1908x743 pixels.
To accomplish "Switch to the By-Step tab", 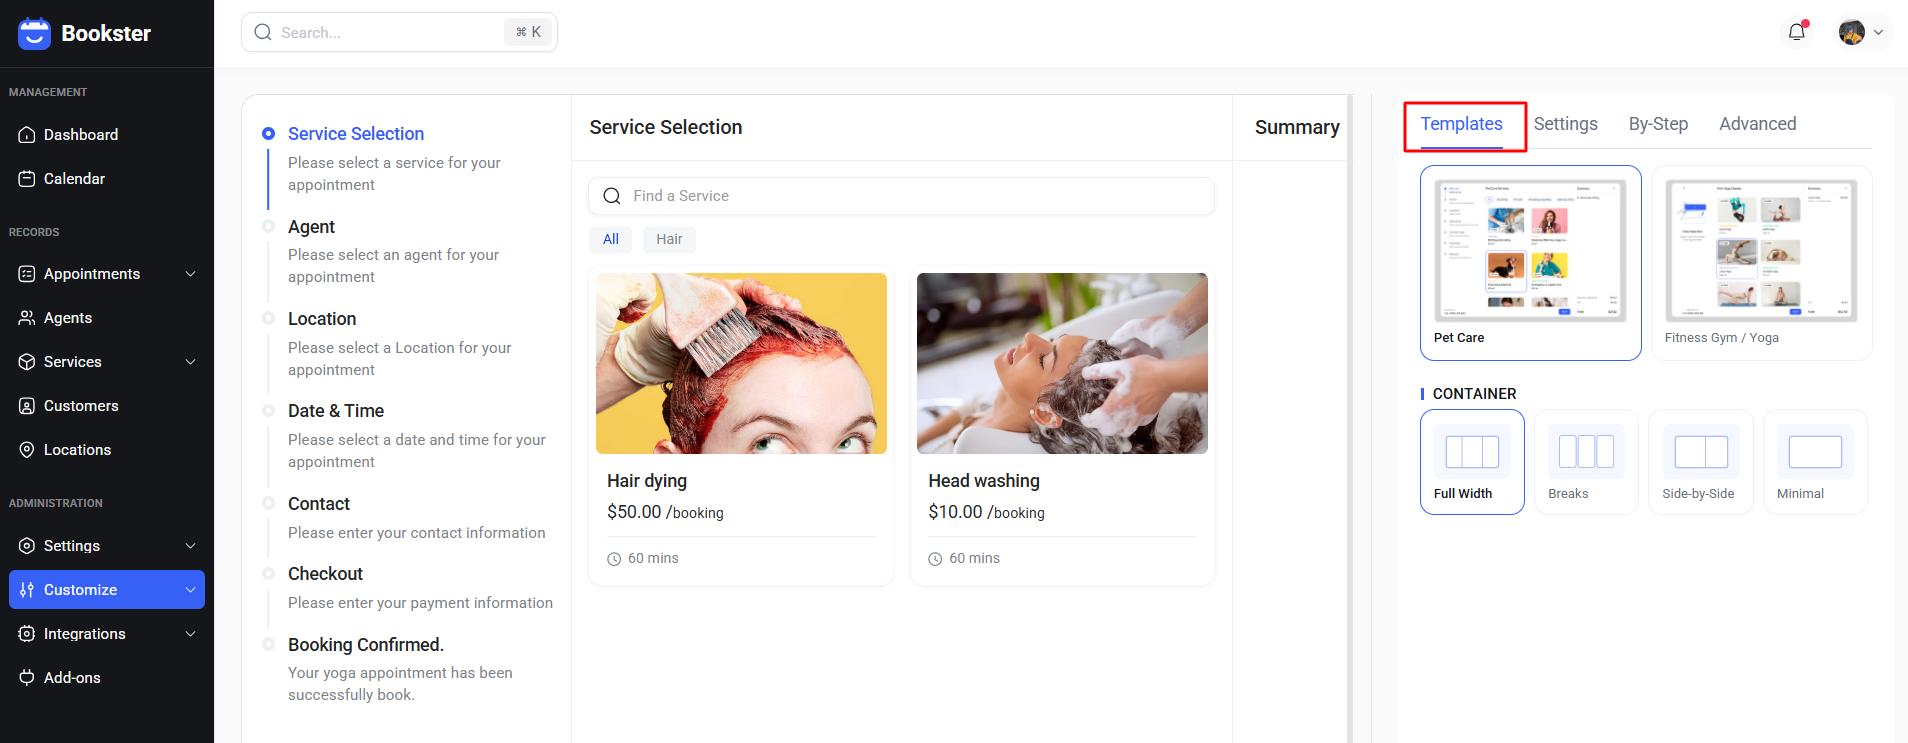I will click(x=1658, y=124).
